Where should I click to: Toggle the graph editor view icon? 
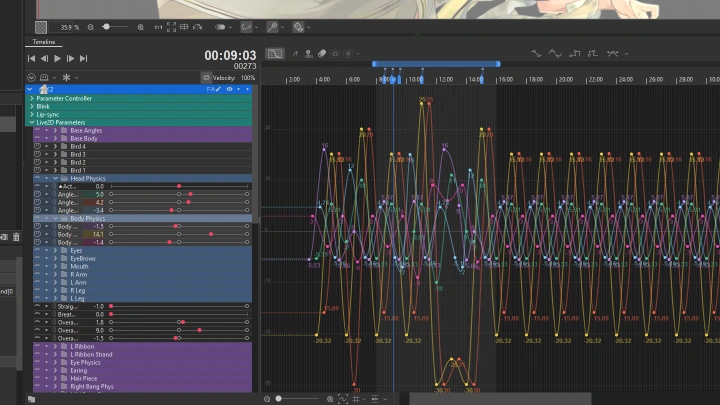coord(275,54)
